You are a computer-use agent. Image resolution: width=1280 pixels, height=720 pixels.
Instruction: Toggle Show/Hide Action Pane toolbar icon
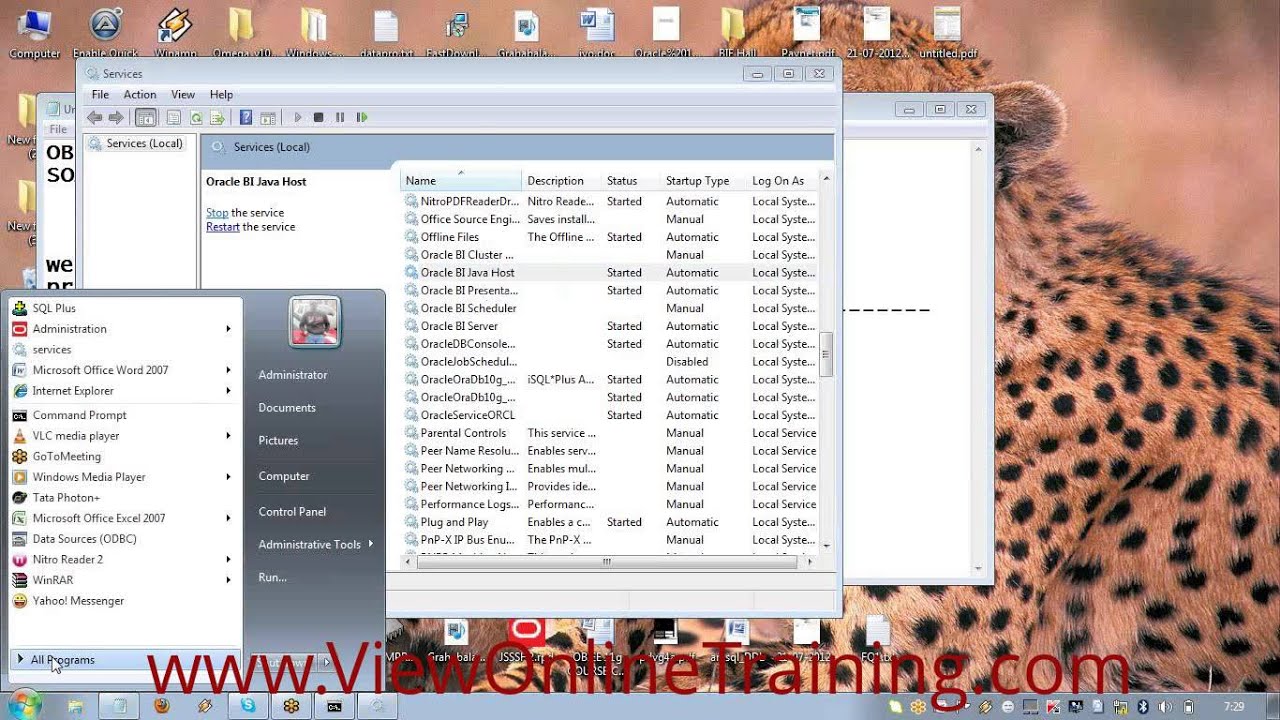(x=268, y=118)
